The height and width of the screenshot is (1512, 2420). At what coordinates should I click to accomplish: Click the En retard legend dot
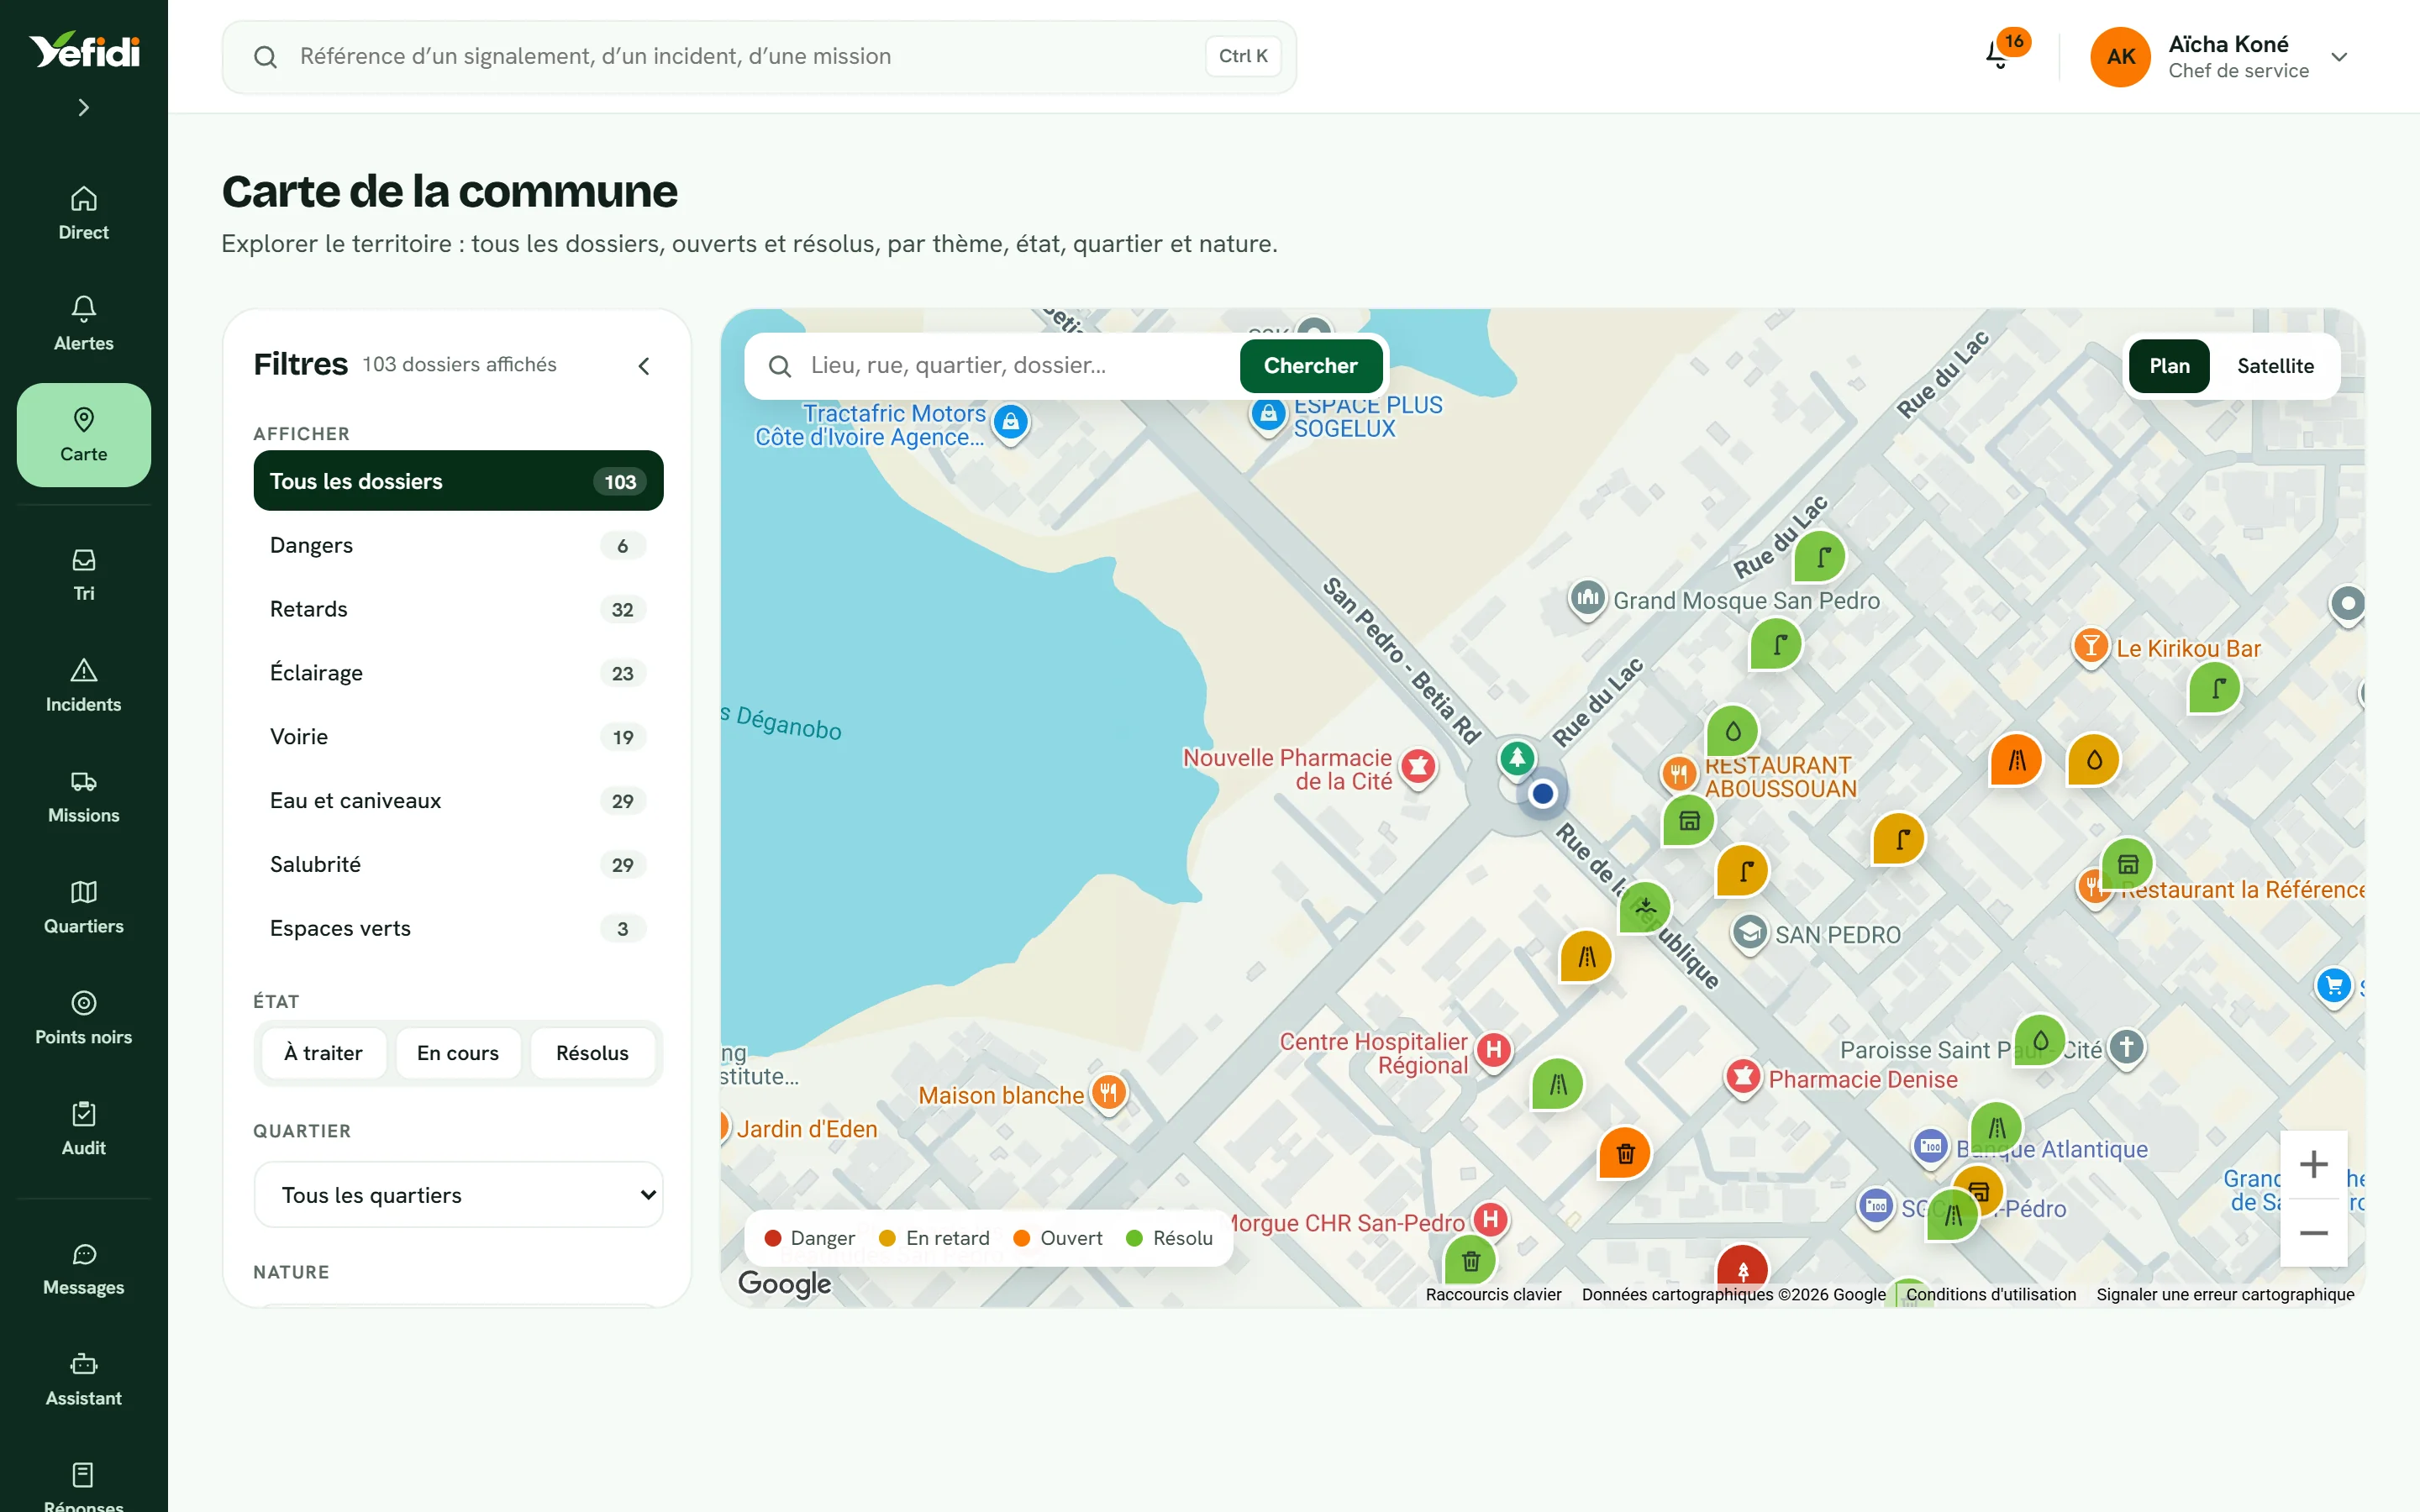[887, 1238]
